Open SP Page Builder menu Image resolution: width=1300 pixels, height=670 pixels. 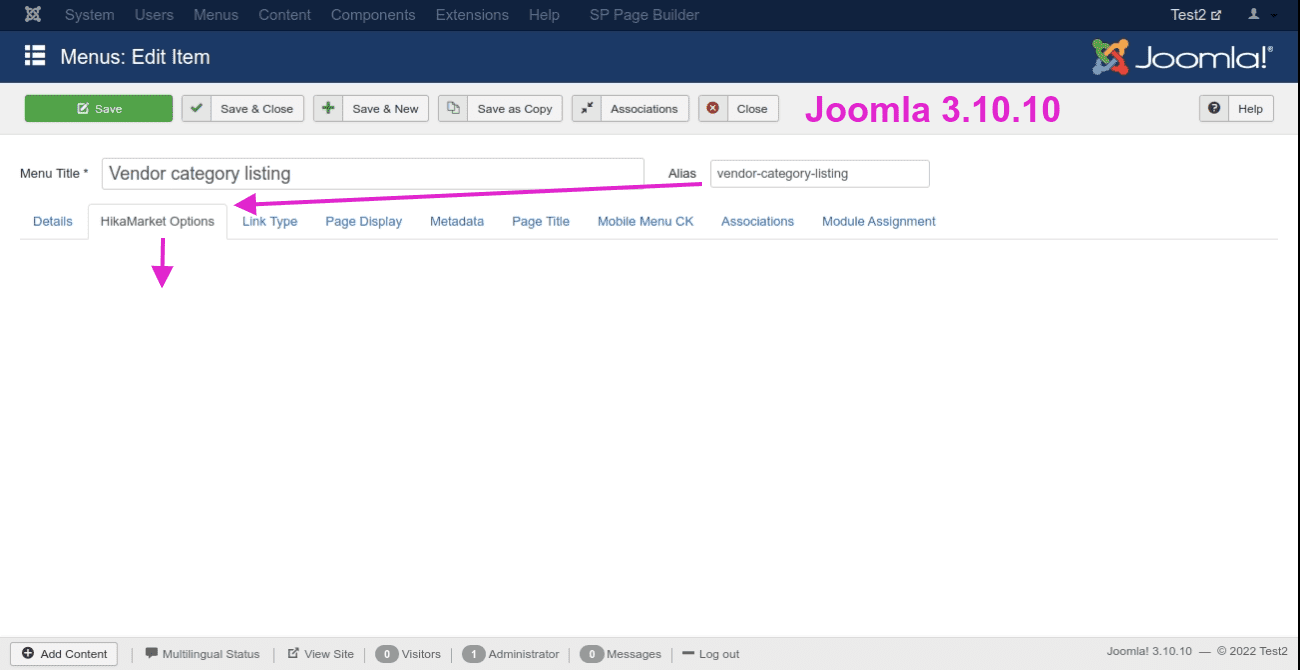pos(645,15)
